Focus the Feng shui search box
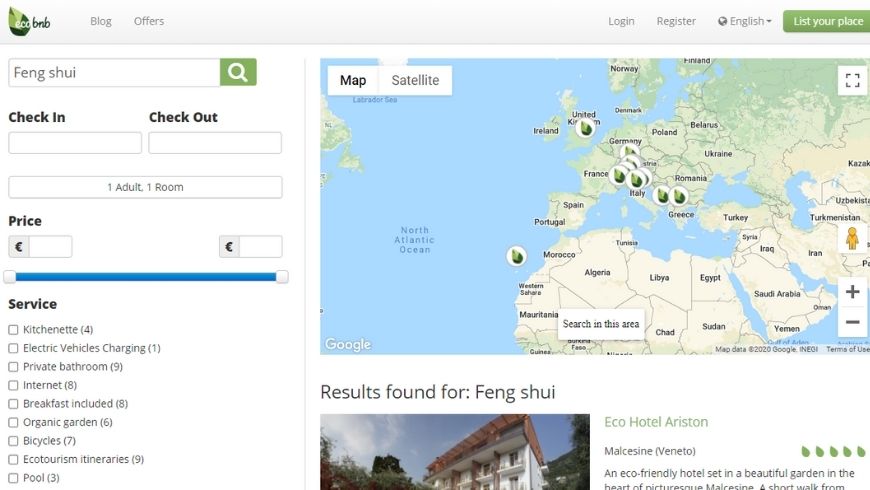 tap(114, 73)
